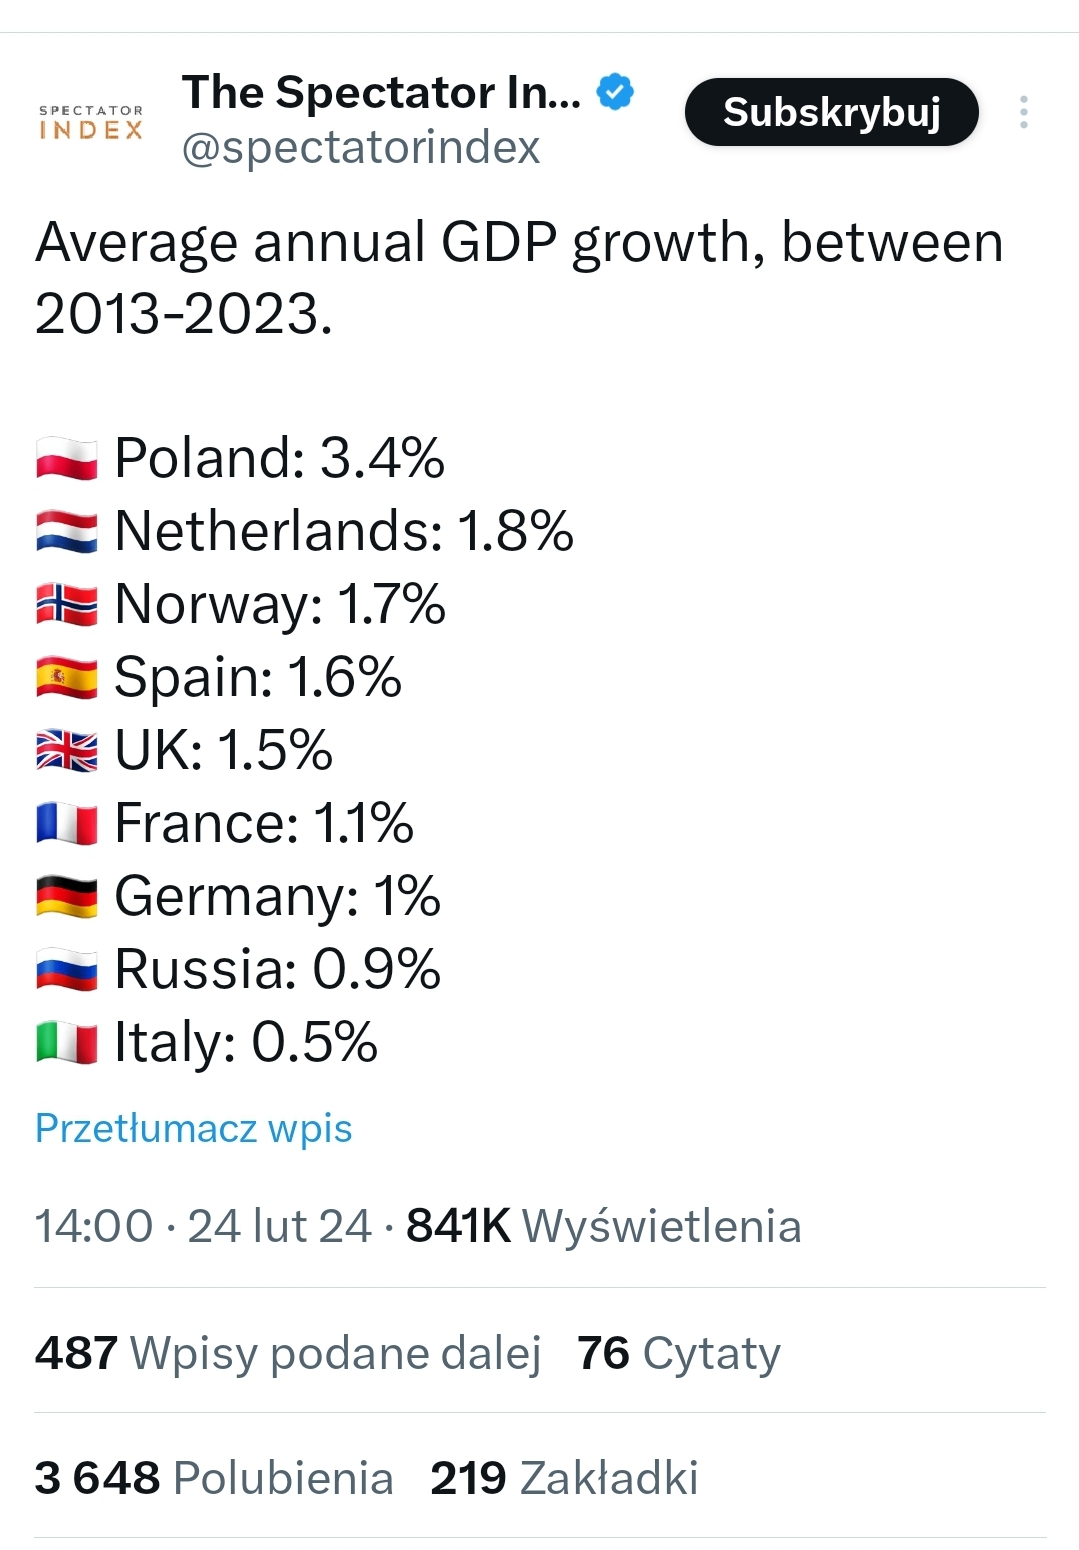
Task: Click the Germany flag emoji
Action: [x=67, y=897]
